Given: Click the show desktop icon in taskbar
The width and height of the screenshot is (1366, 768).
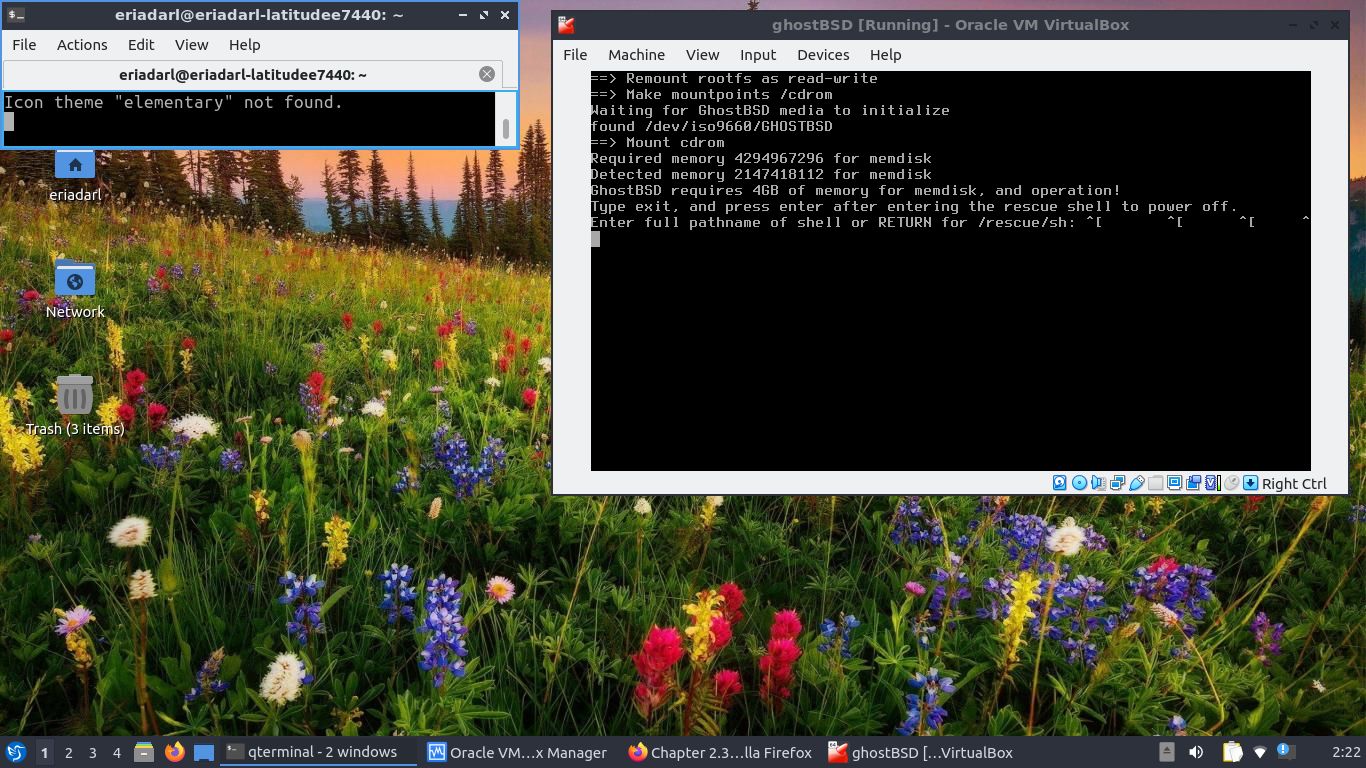Looking at the screenshot, I should (x=204, y=752).
